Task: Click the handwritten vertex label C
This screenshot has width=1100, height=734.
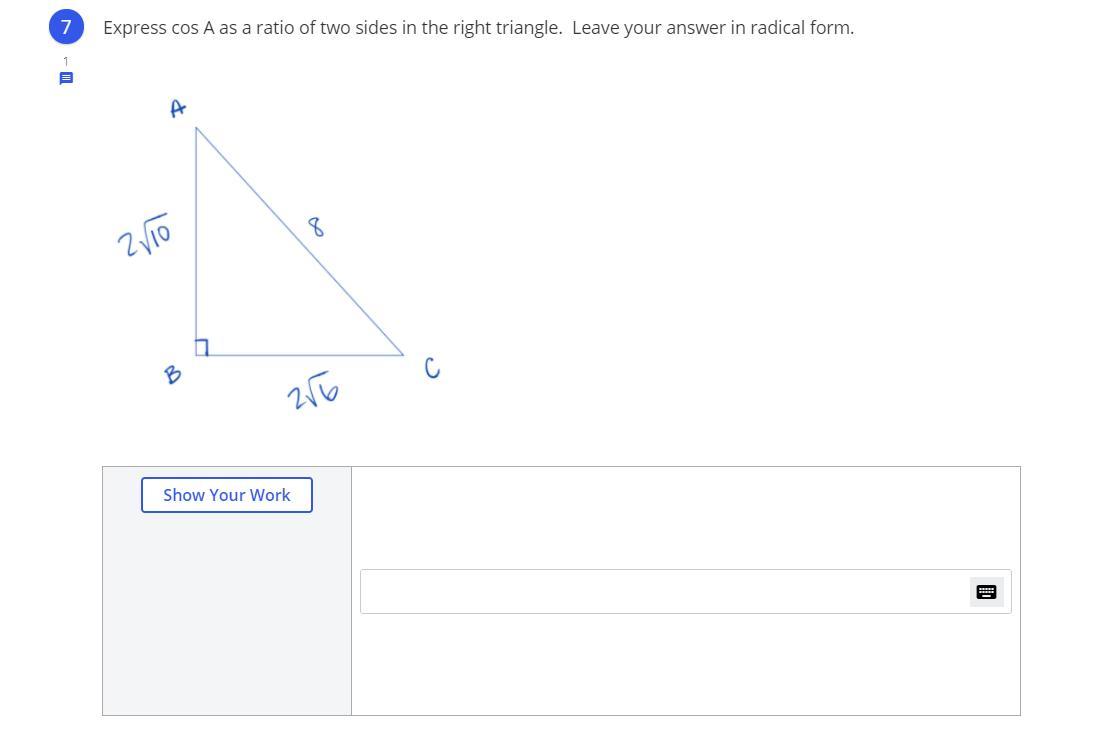Action: coord(432,369)
